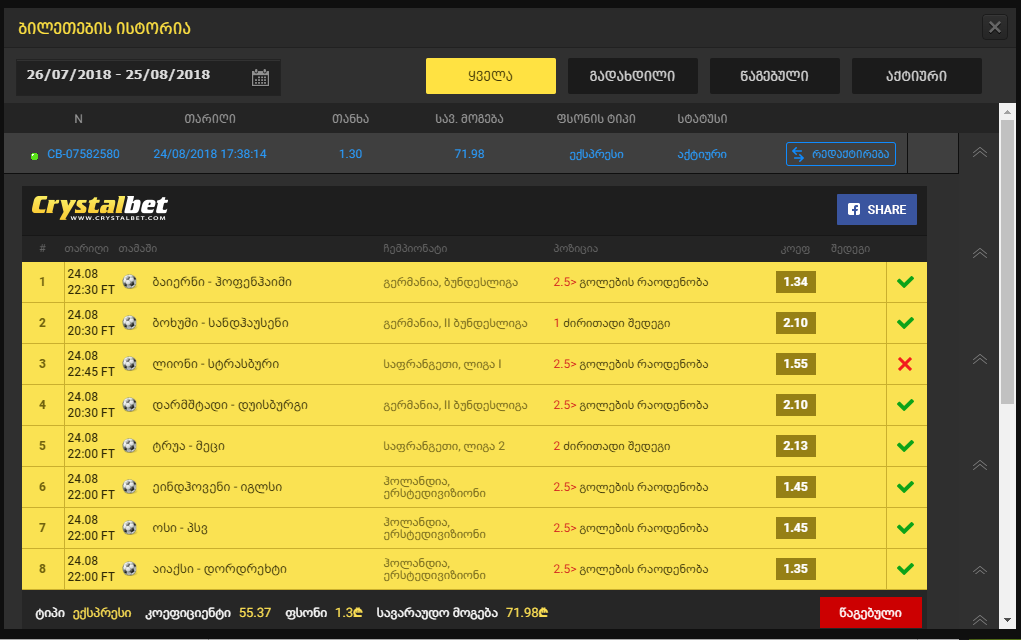
Task: Click the თარიღი column header in ticket list
Action: point(210,118)
